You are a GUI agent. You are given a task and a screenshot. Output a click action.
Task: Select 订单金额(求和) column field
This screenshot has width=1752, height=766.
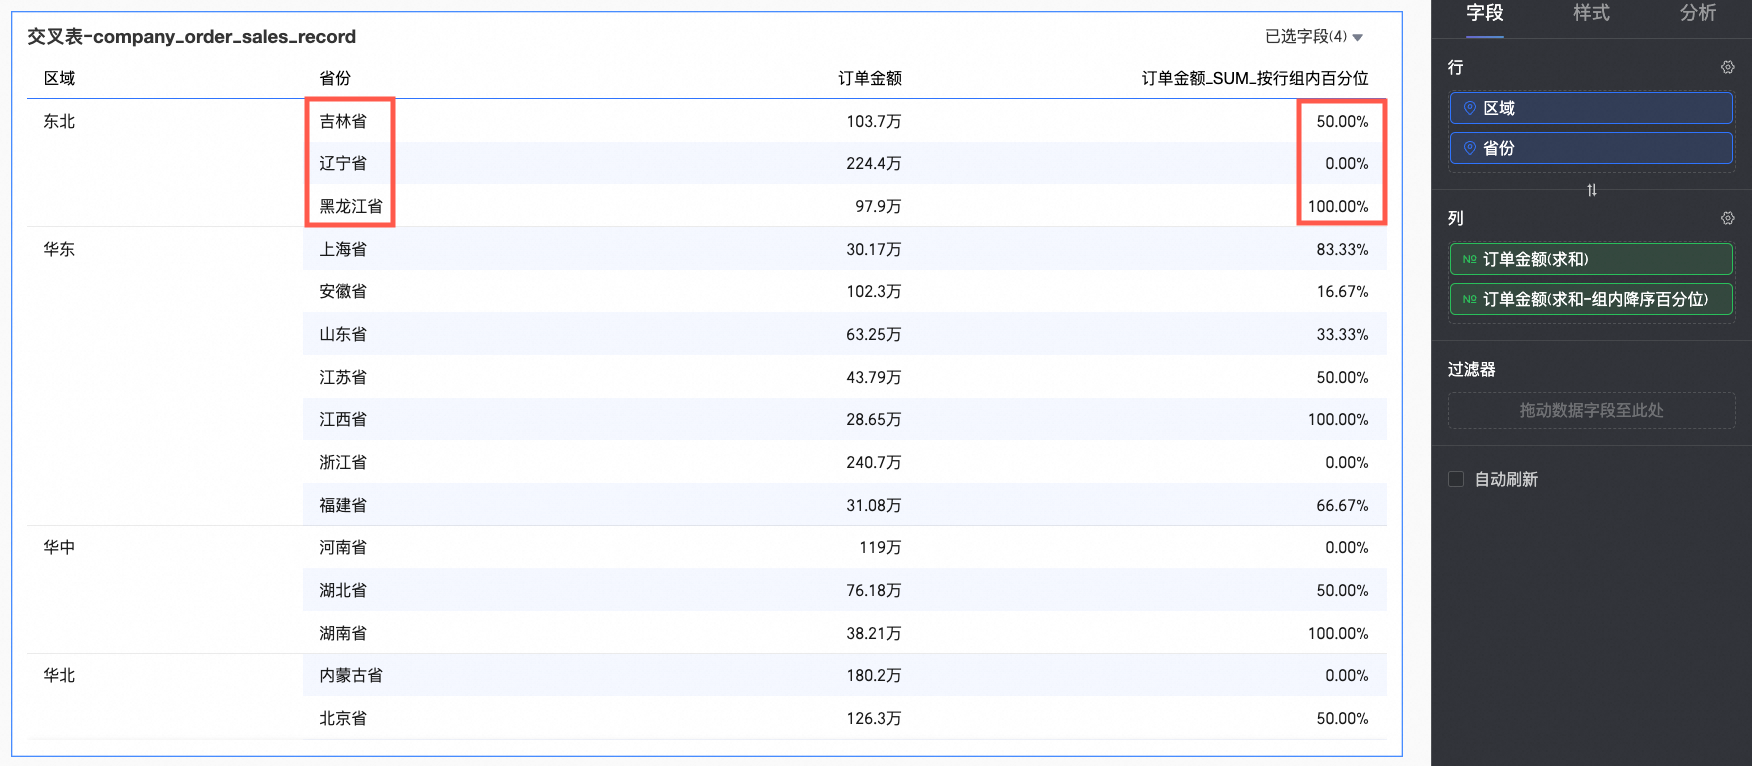tap(1591, 259)
